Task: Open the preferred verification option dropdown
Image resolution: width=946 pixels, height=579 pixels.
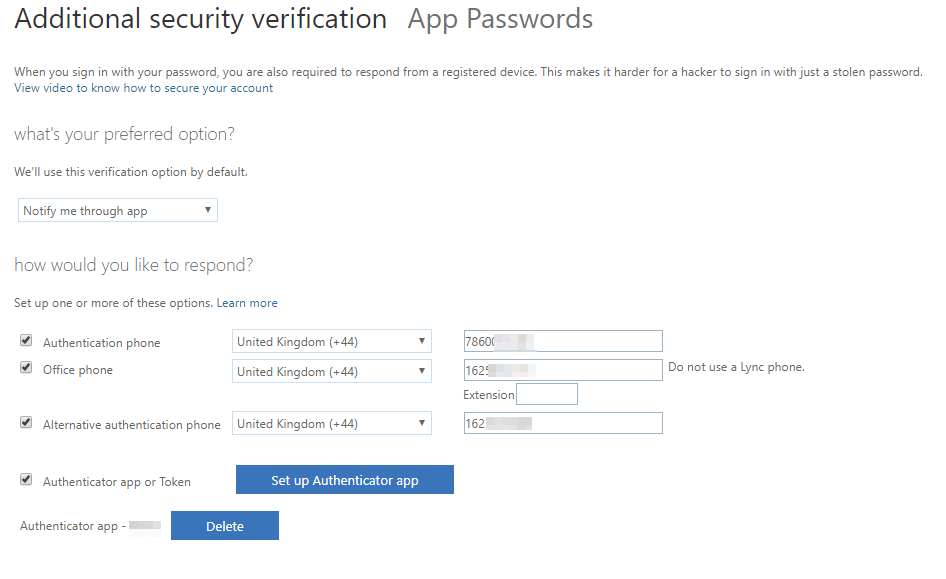Action: 118,210
